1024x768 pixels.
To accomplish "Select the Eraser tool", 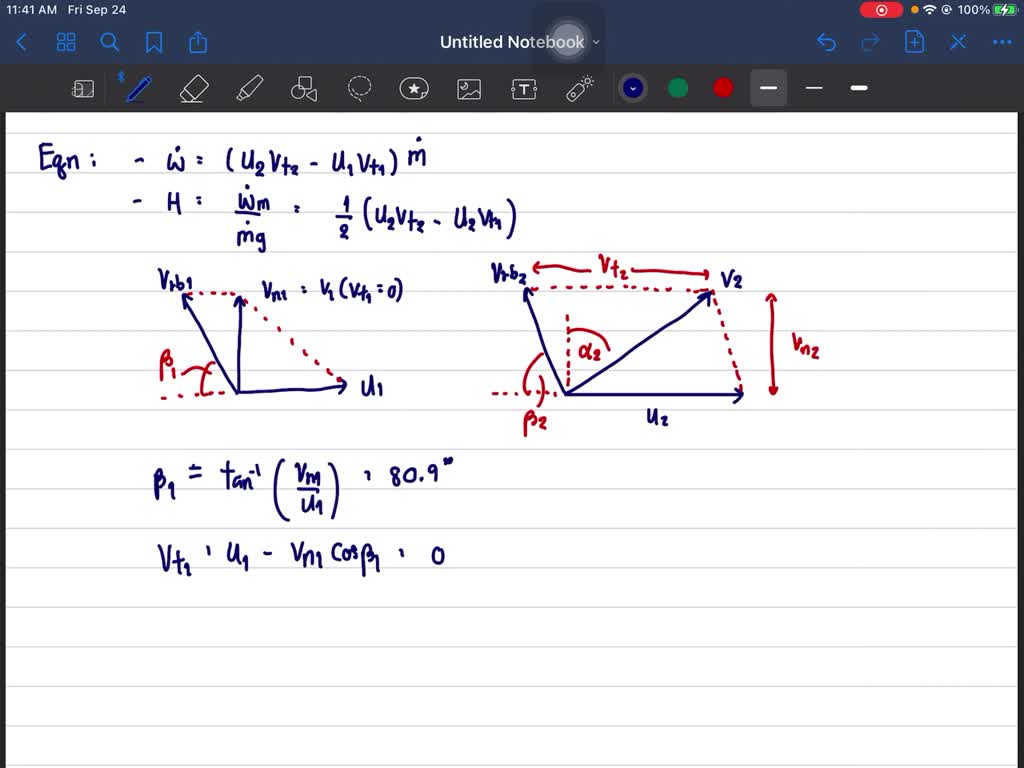I will click(192, 89).
